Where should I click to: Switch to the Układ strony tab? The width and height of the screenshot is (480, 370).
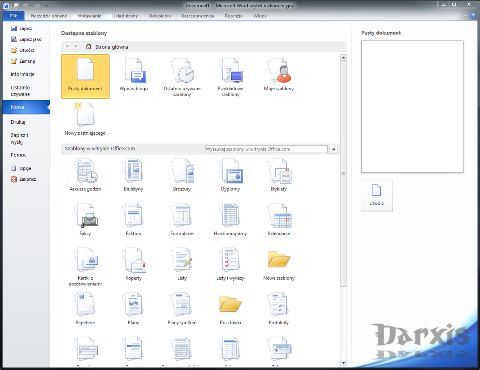pos(125,16)
